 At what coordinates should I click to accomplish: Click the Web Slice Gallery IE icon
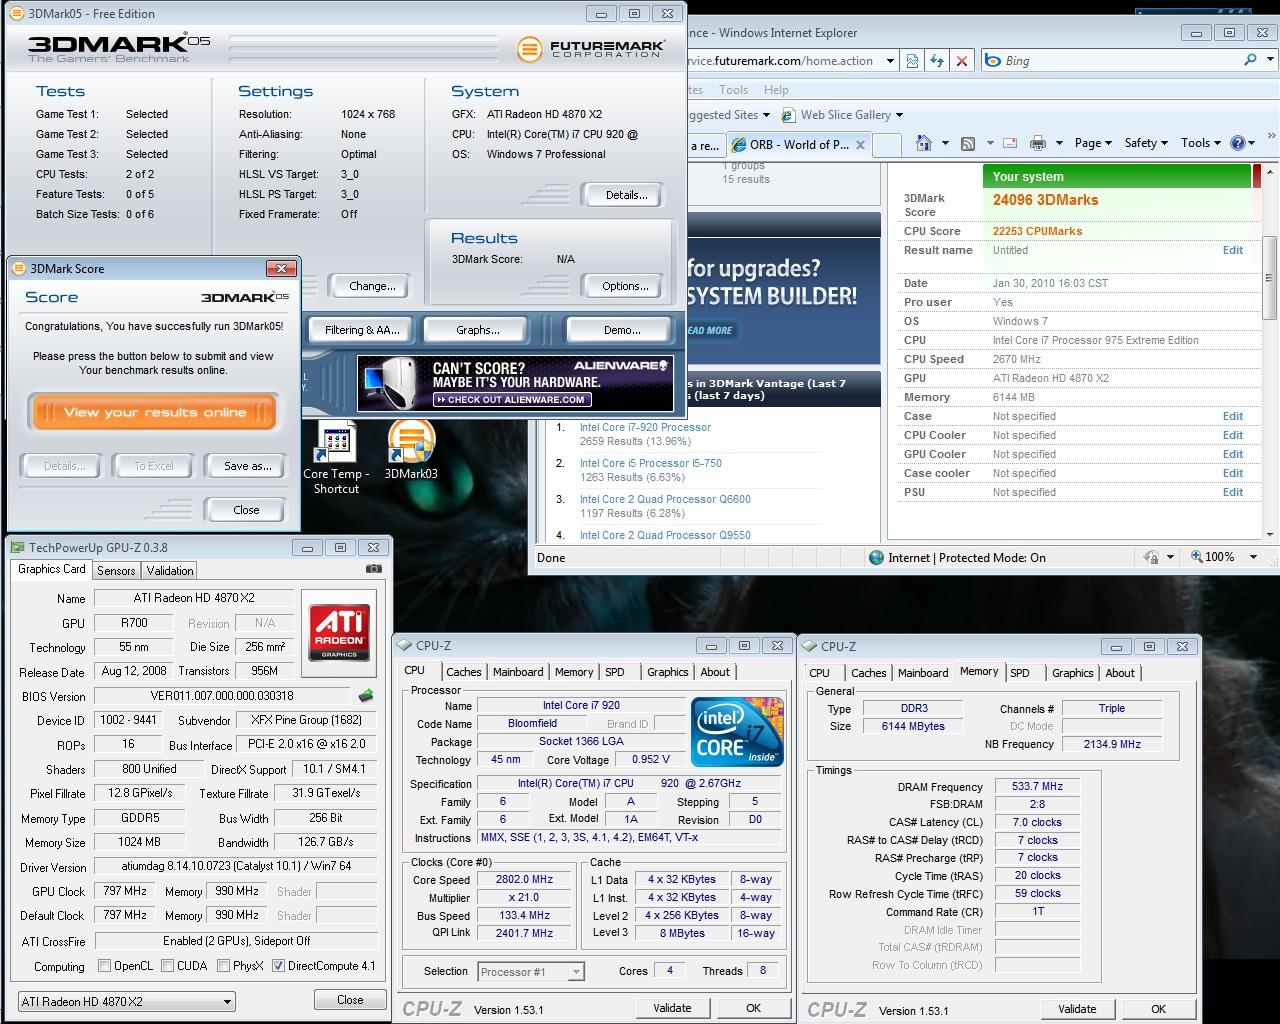point(789,115)
